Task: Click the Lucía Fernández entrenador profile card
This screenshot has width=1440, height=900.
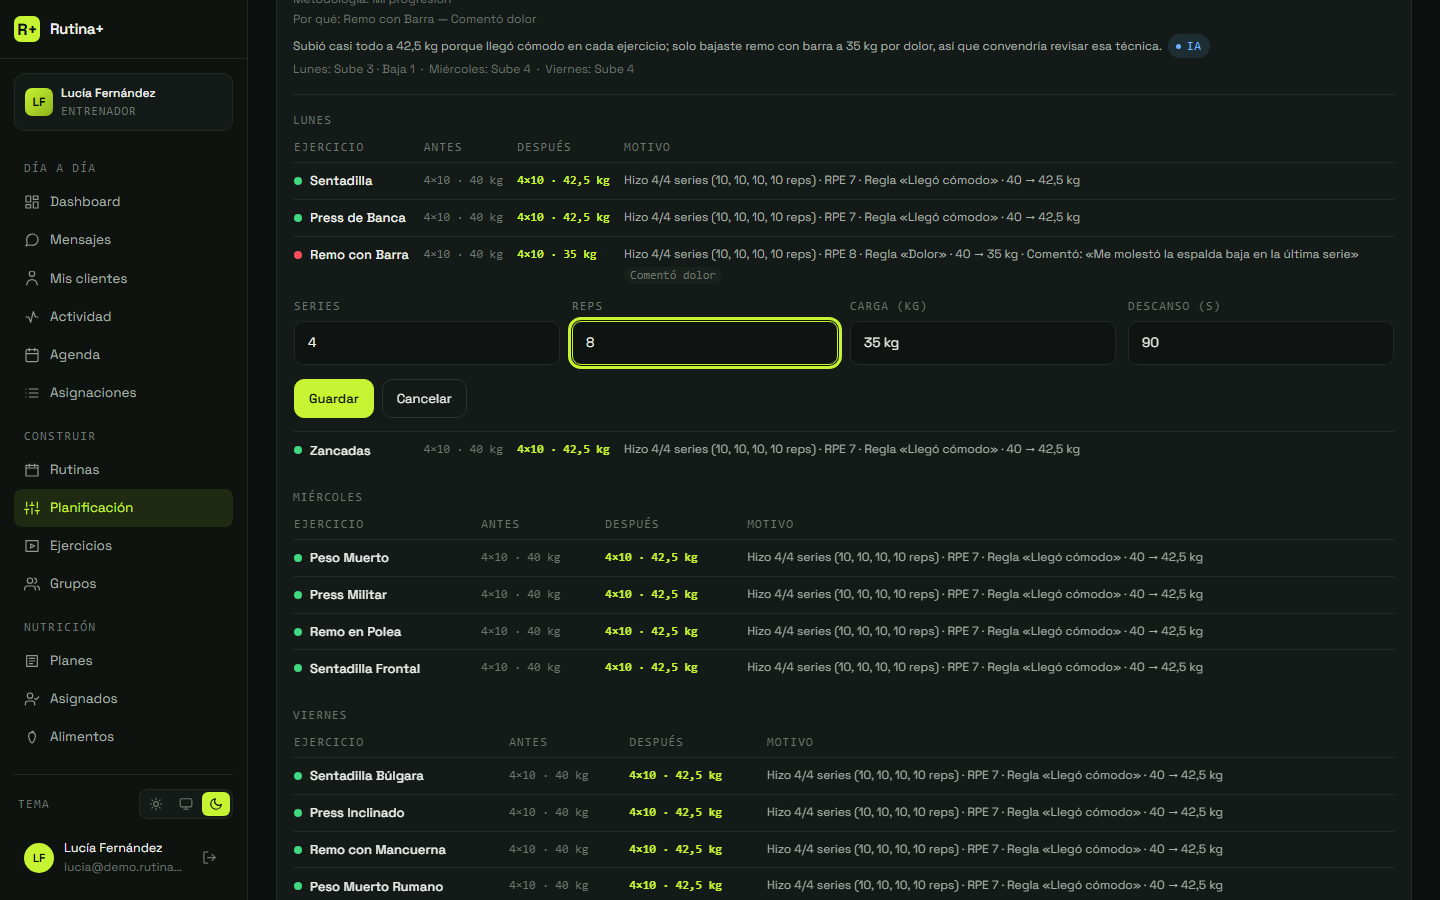Action: click(123, 102)
